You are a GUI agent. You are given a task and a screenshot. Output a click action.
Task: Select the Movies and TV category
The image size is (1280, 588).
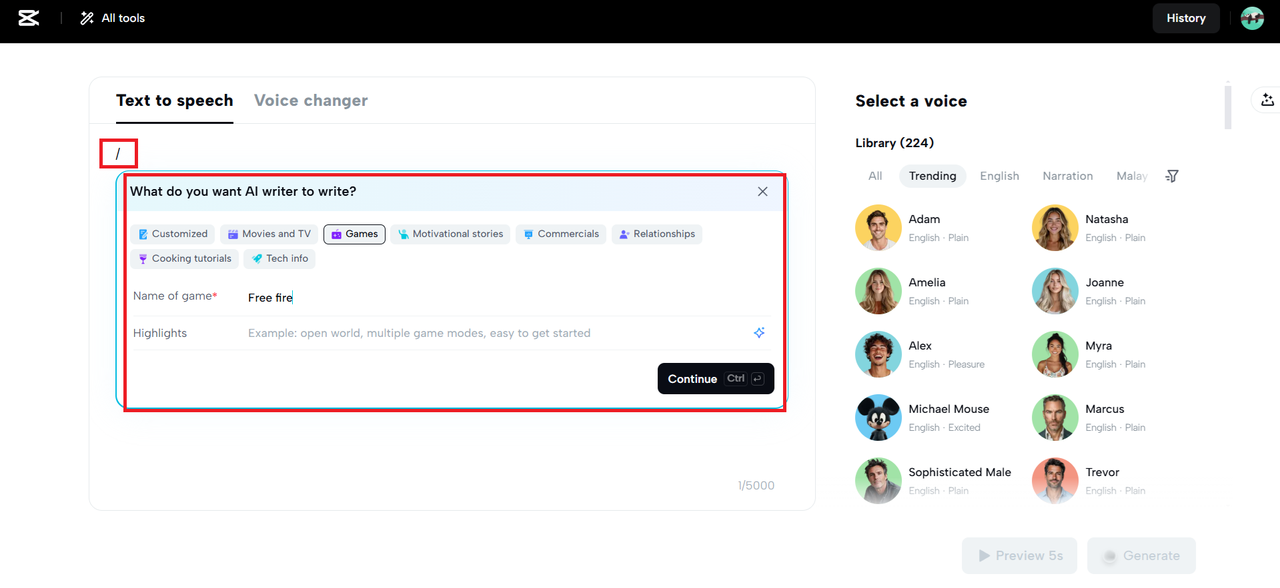[269, 234]
